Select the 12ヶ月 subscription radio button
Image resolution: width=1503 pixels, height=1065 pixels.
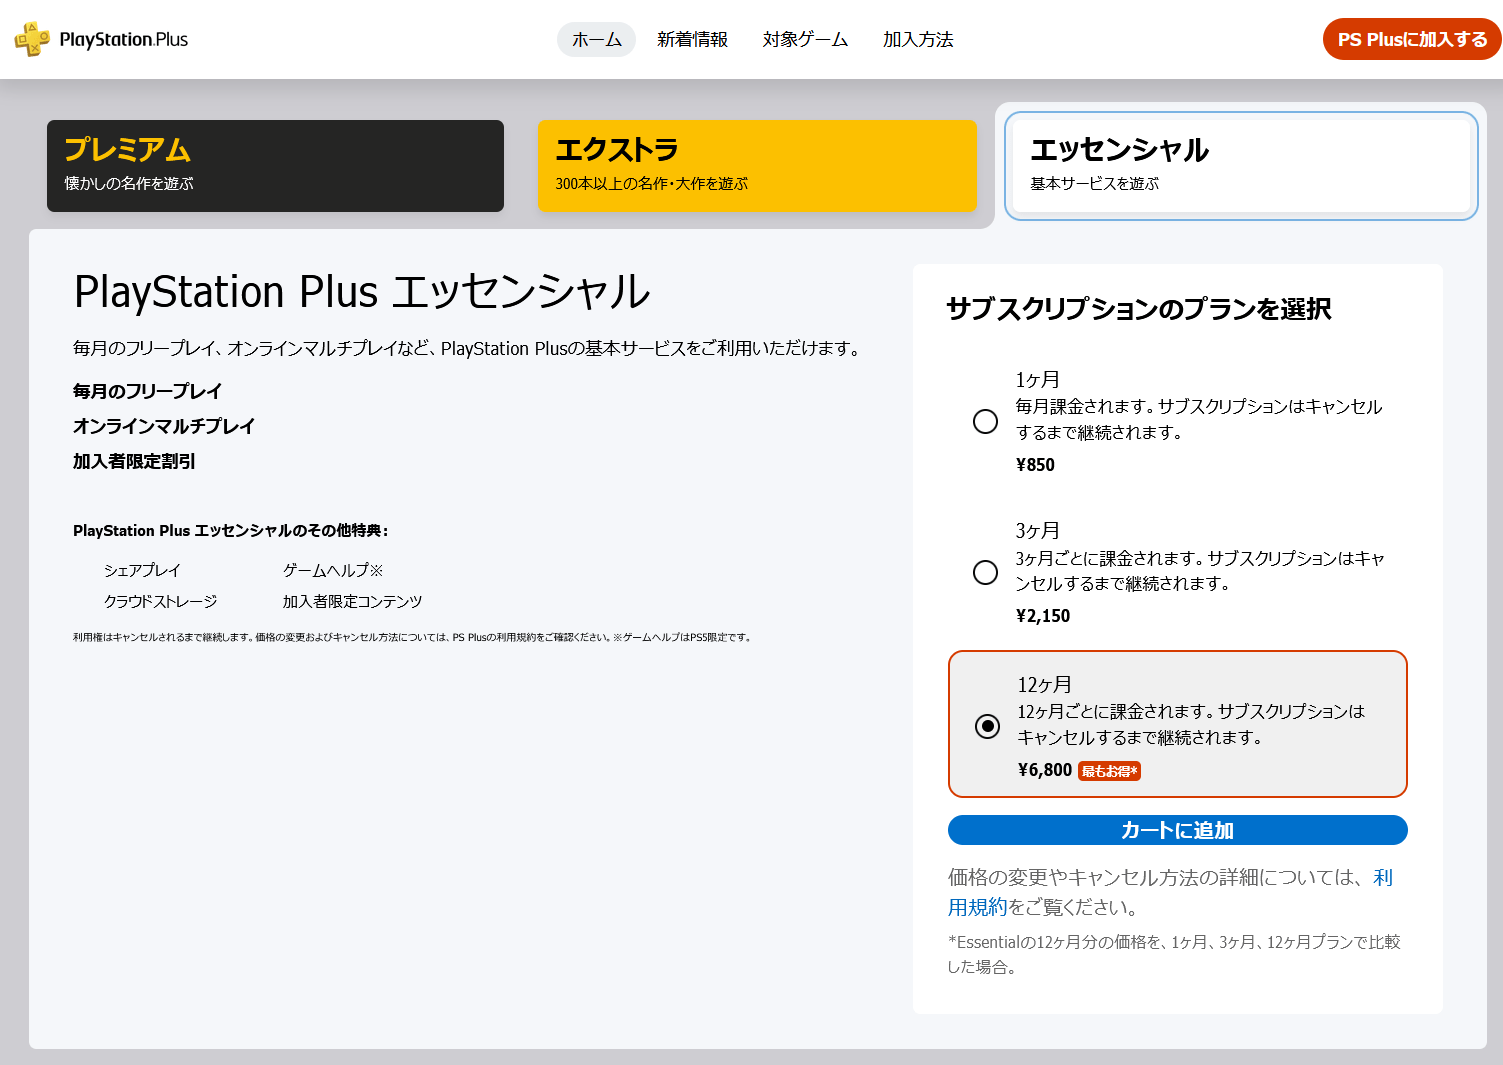987,726
